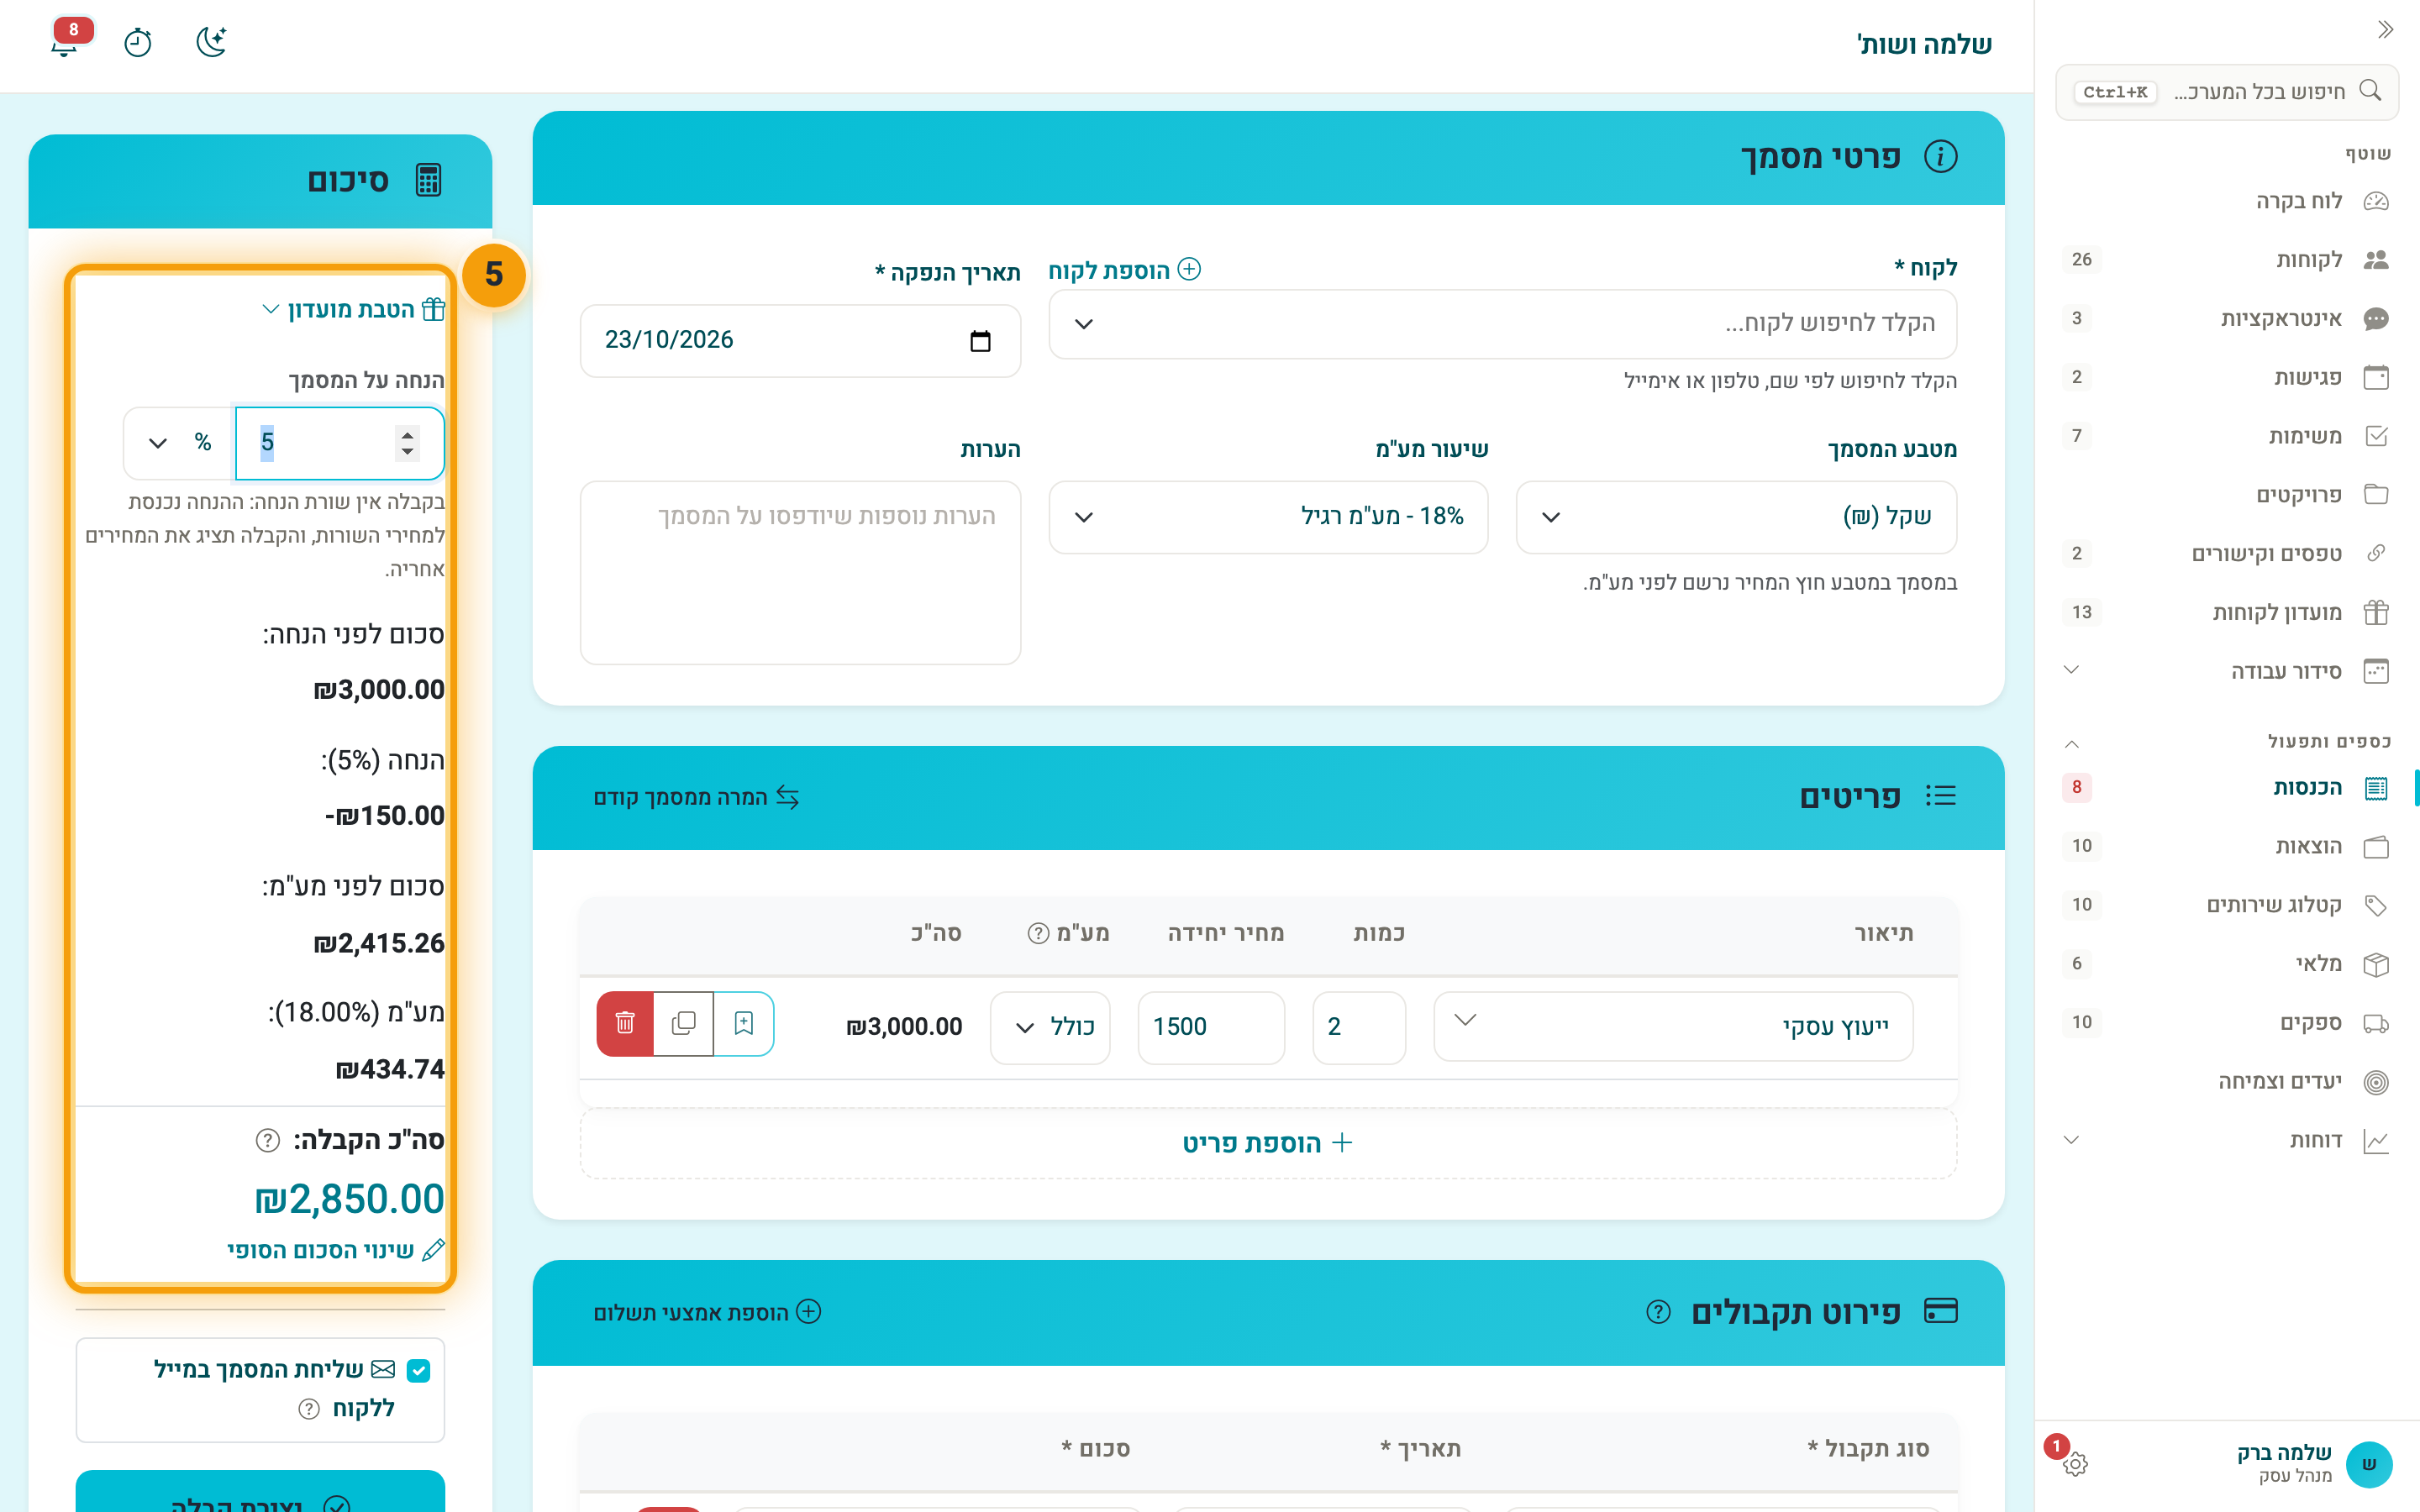Viewport: 2420px width, 1512px height.
Task: Click הוספת אמצעי תשלום
Action: [707, 1312]
